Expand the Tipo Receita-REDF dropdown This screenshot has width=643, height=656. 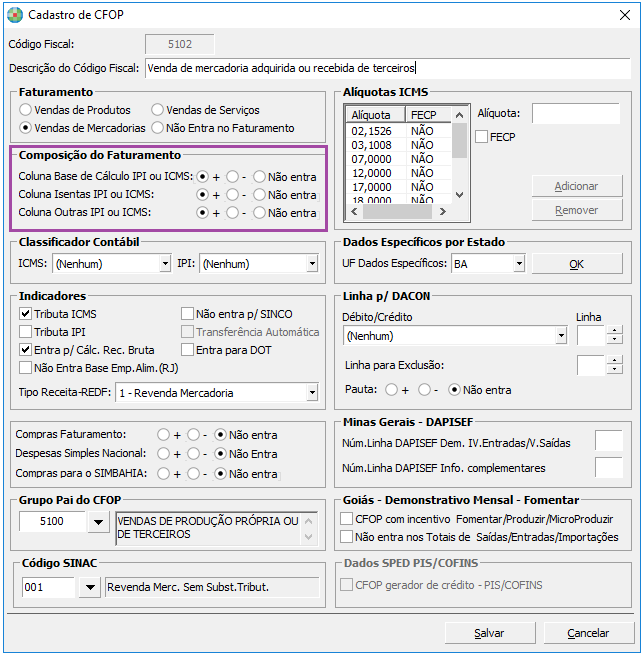pyautogui.click(x=311, y=393)
